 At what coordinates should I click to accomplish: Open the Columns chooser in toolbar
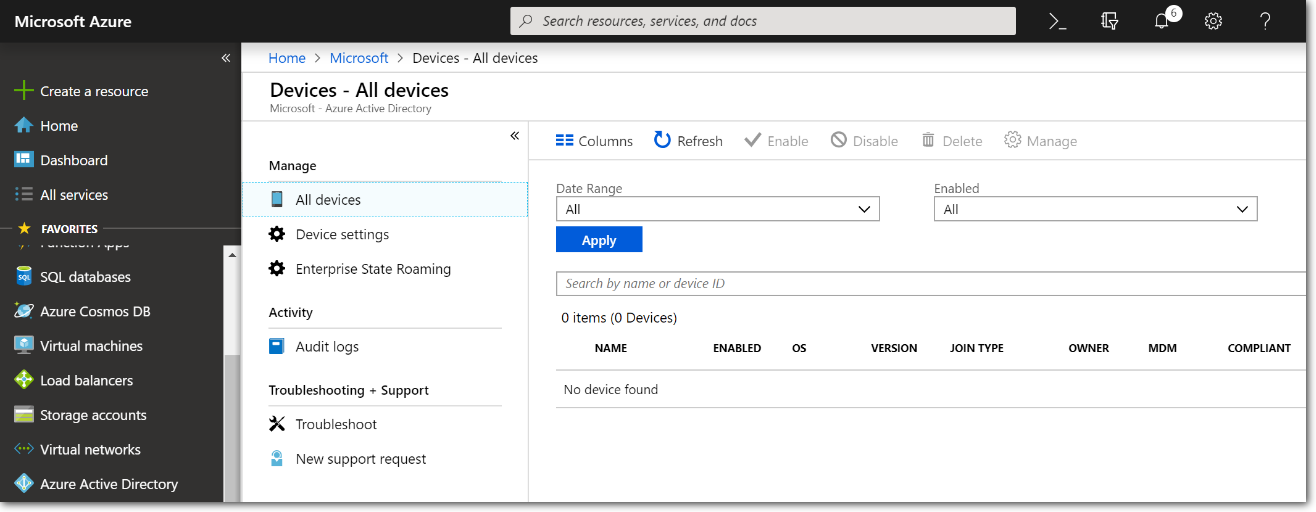pyautogui.click(x=594, y=141)
